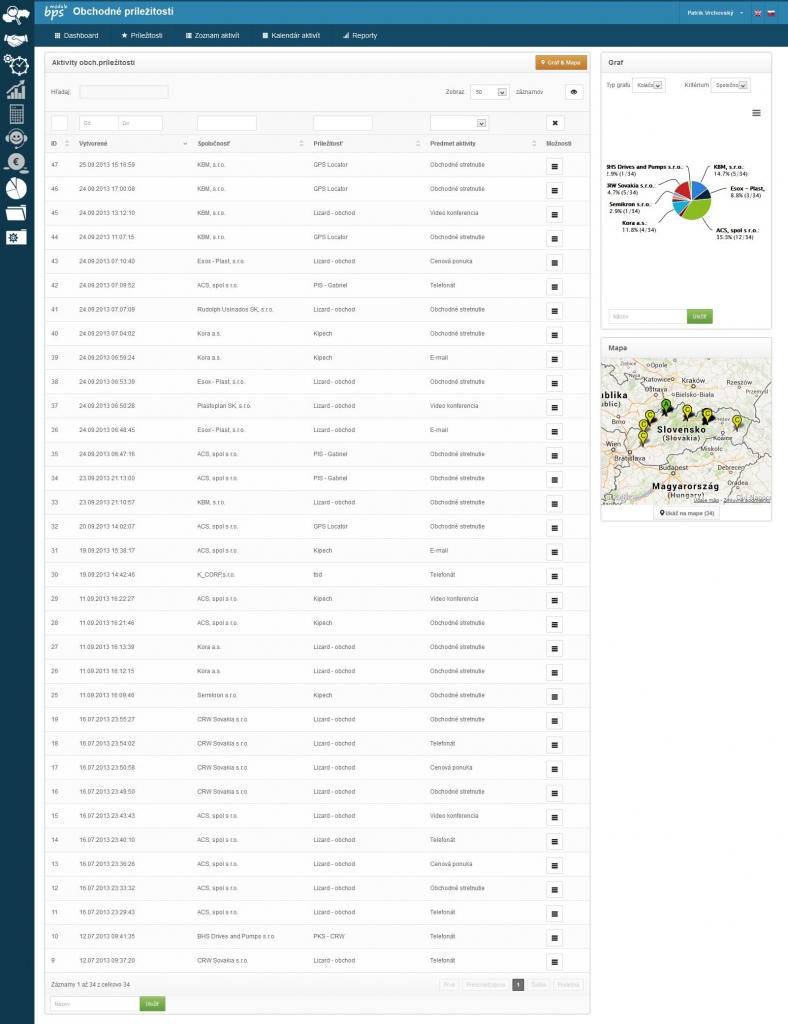
Task: Go to the Príležitosti tab
Action: click(142, 35)
